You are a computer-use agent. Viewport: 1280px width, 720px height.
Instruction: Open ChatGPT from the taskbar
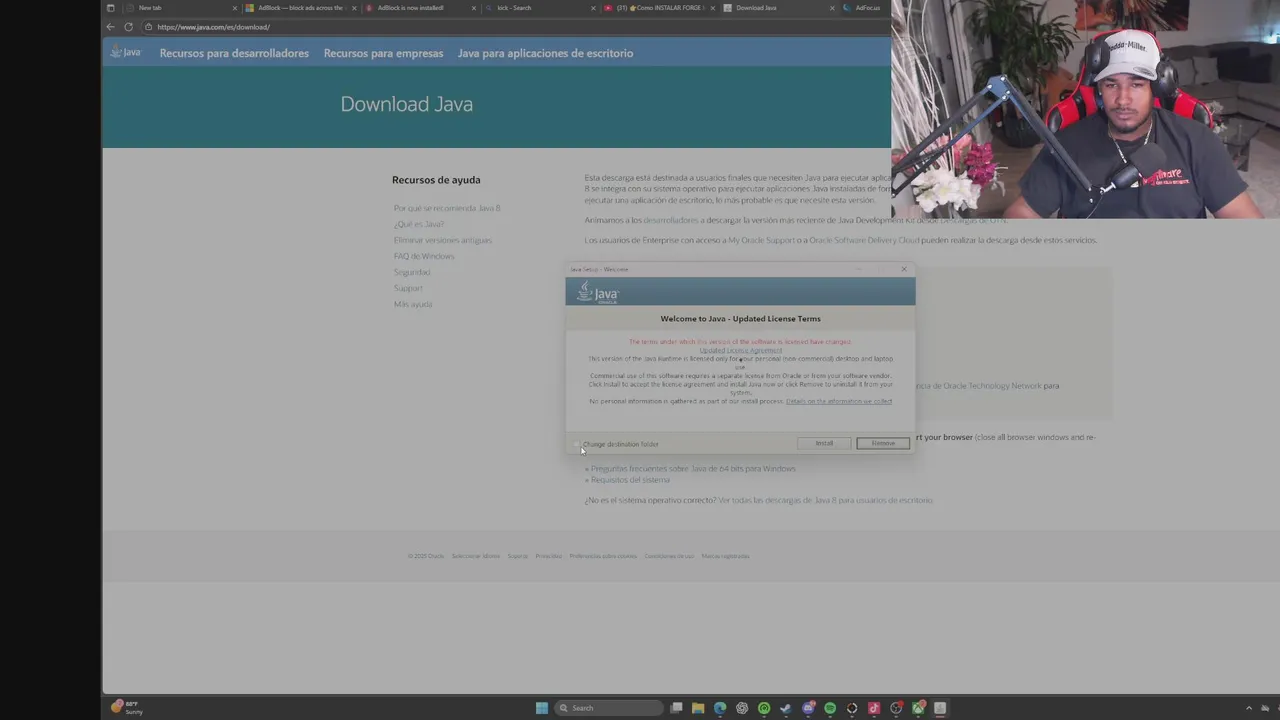click(x=742, y=708)
